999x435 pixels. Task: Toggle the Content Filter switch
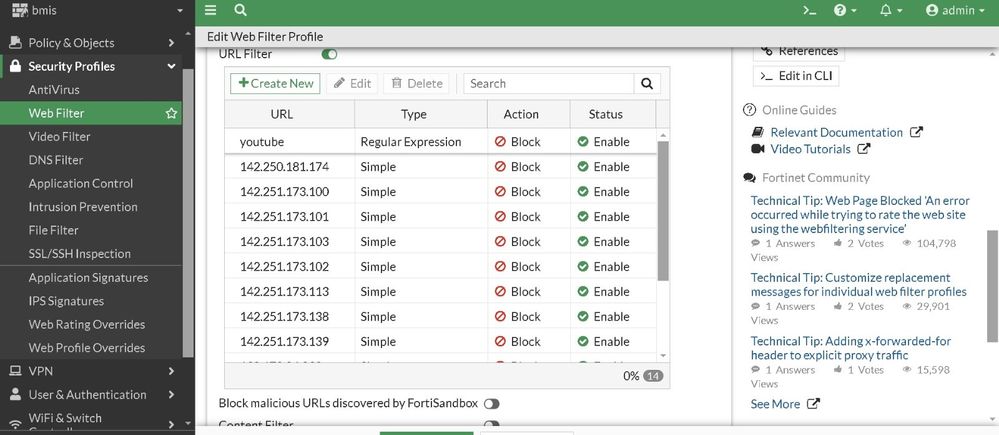pos(491,425)
